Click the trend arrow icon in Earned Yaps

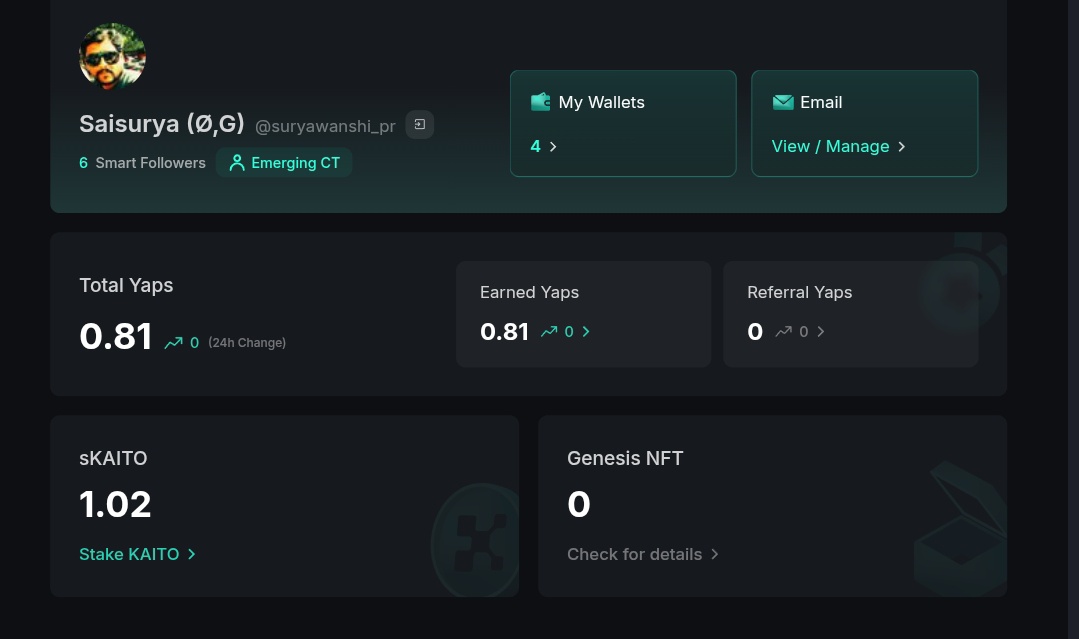point(549,332)
